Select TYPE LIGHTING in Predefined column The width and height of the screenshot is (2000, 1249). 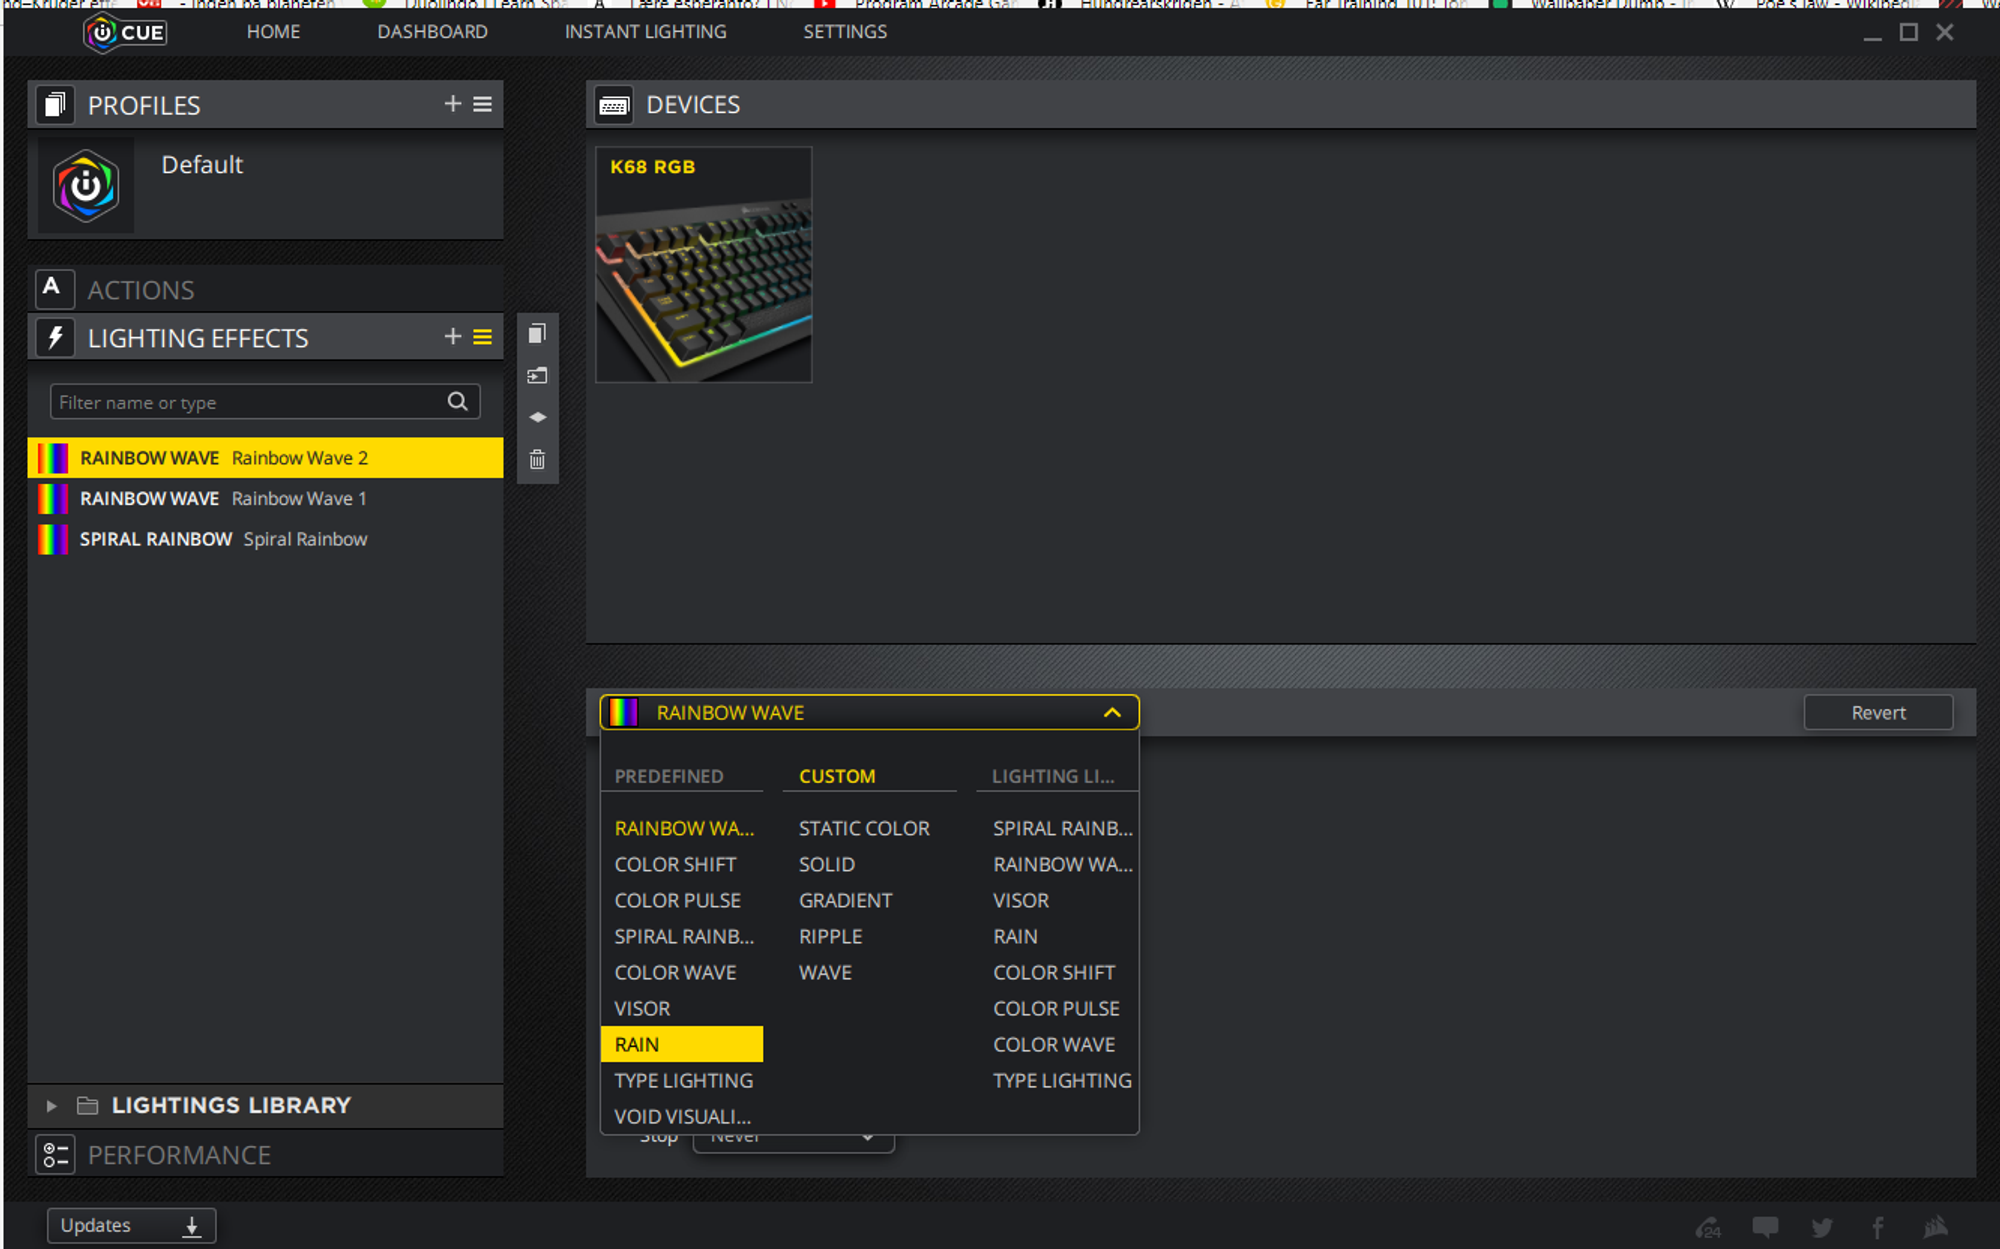tap(683, 1080)
